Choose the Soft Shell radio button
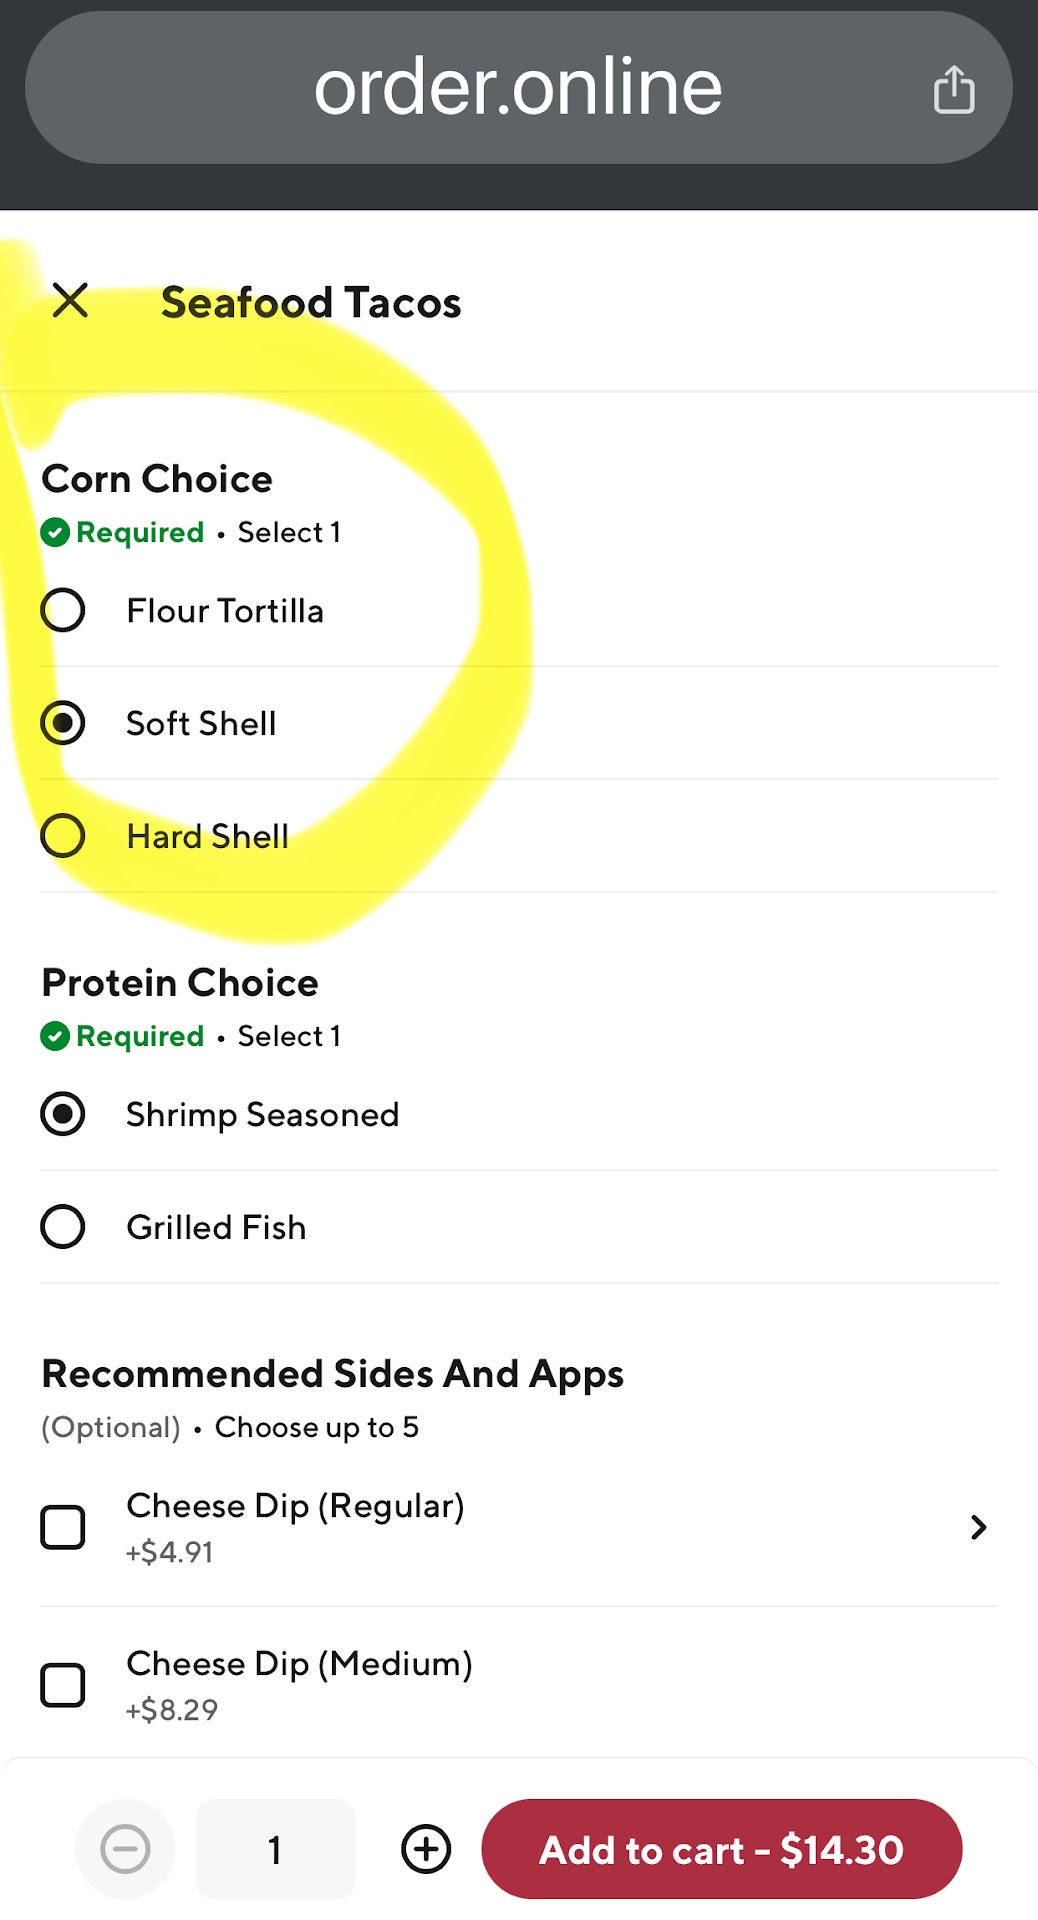 (x=63, y=723)
